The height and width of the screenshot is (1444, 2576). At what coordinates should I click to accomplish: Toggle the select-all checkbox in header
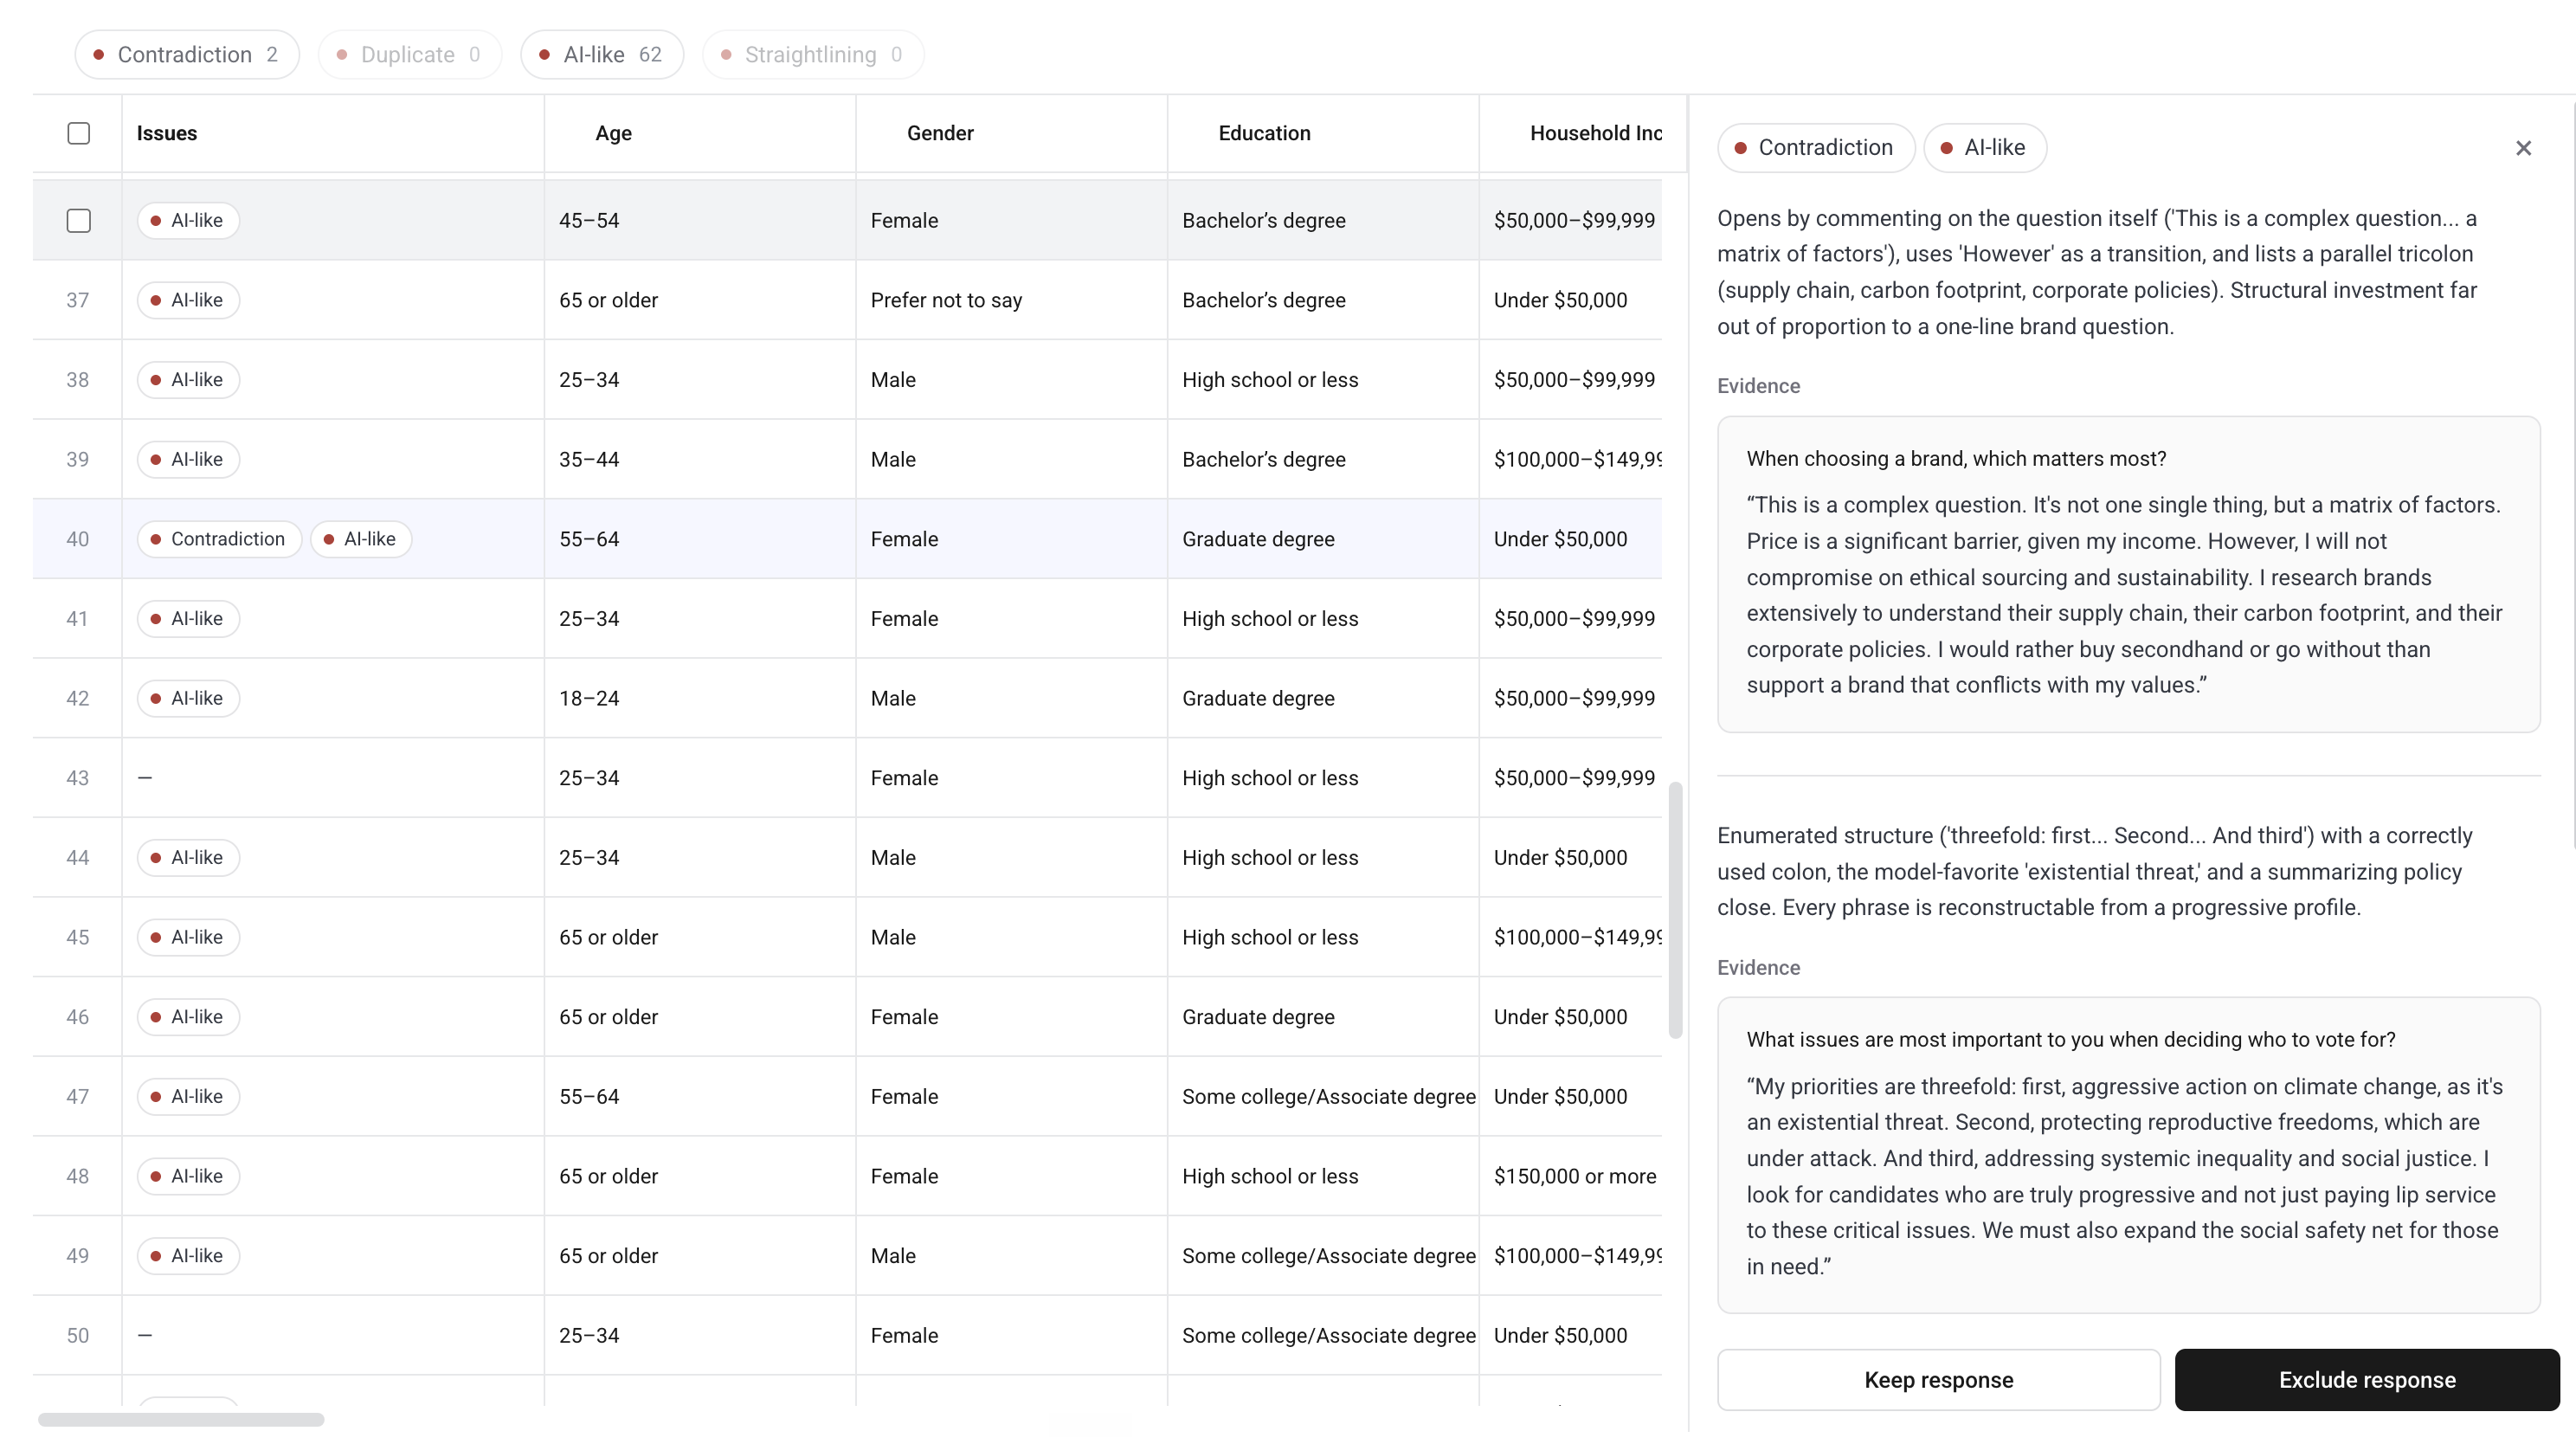(x=78, y=133)
